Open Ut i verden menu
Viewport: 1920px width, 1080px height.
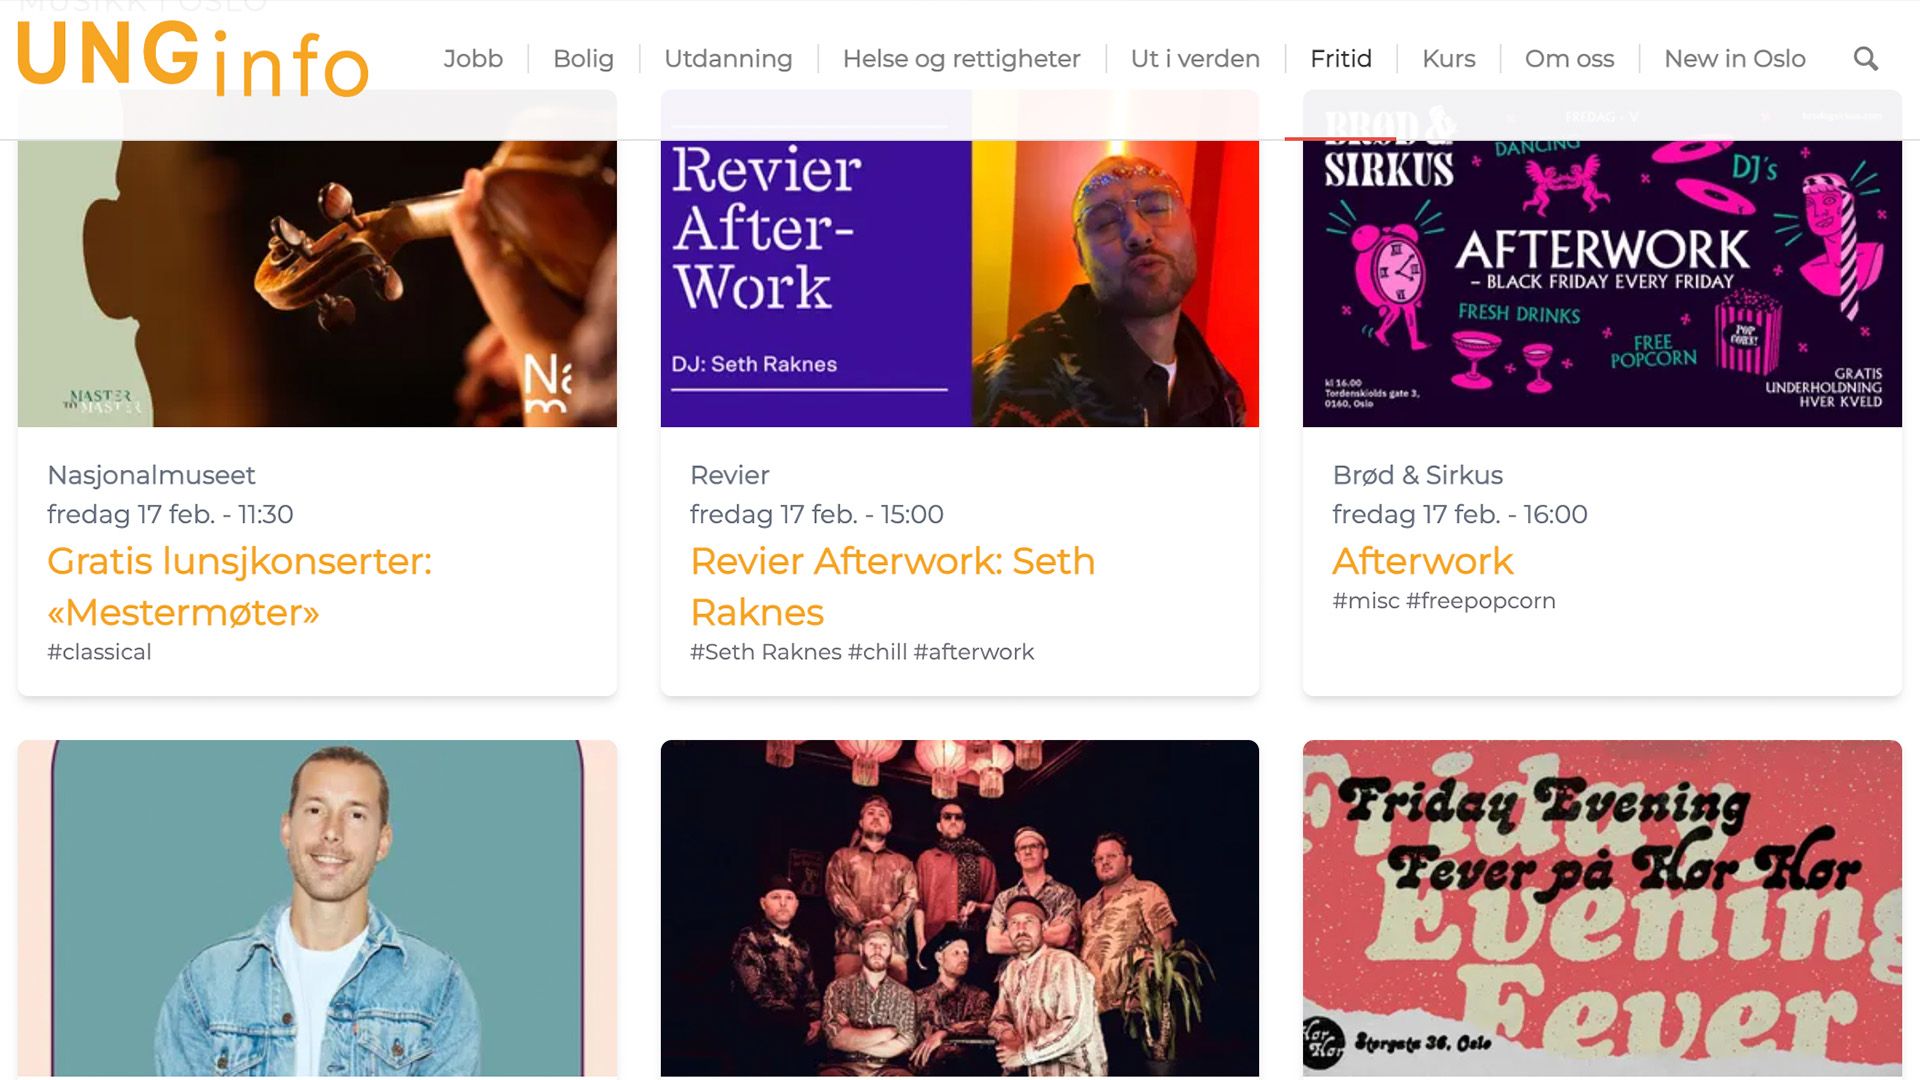pyautogui.click(x=1195, y=59)
